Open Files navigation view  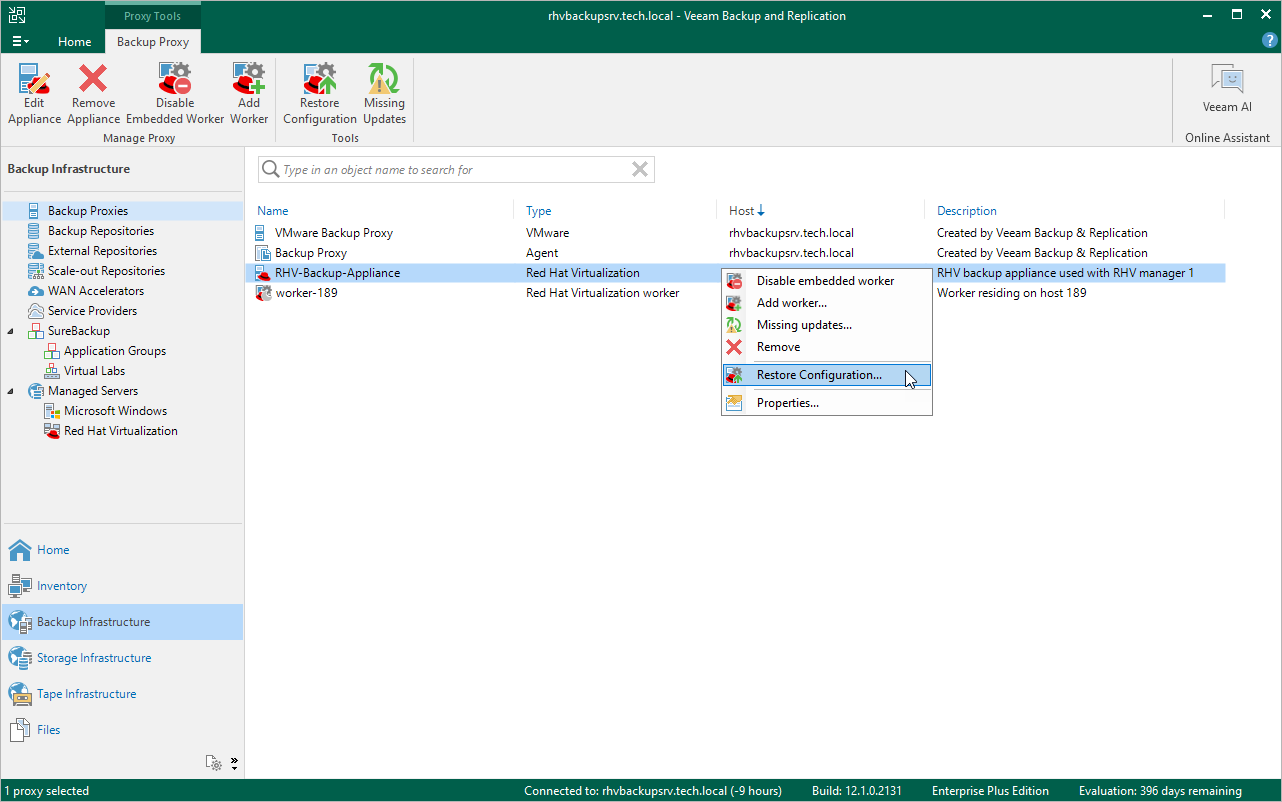[x=122, y=730]
